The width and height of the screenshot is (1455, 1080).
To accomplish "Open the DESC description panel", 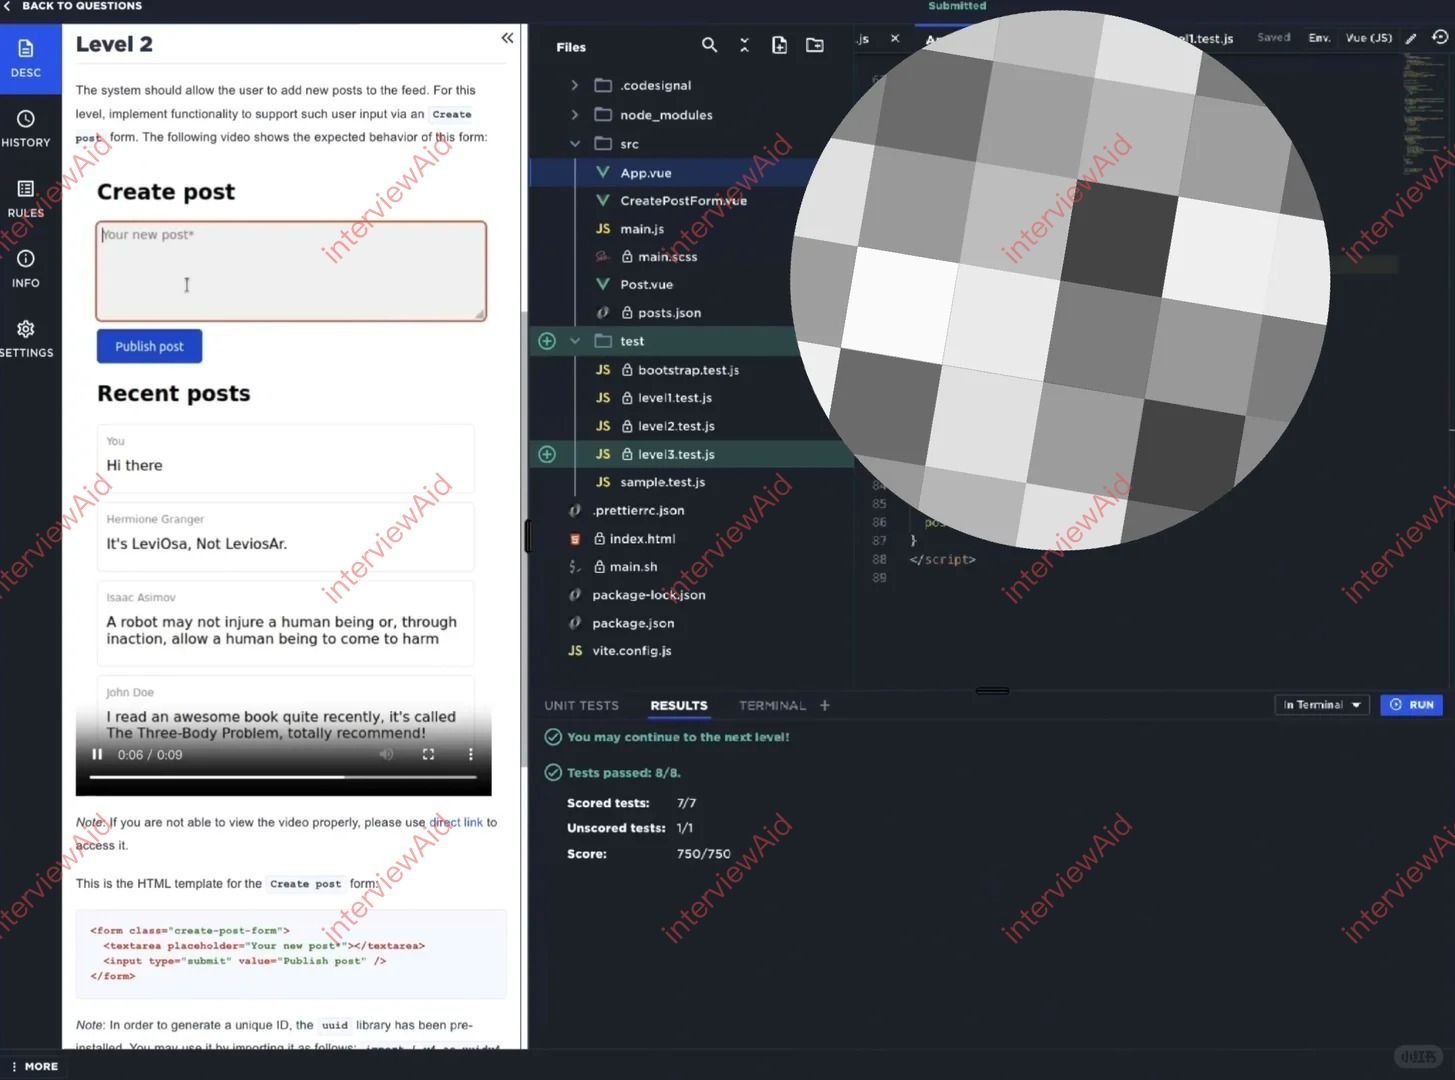I will (26, 58).
